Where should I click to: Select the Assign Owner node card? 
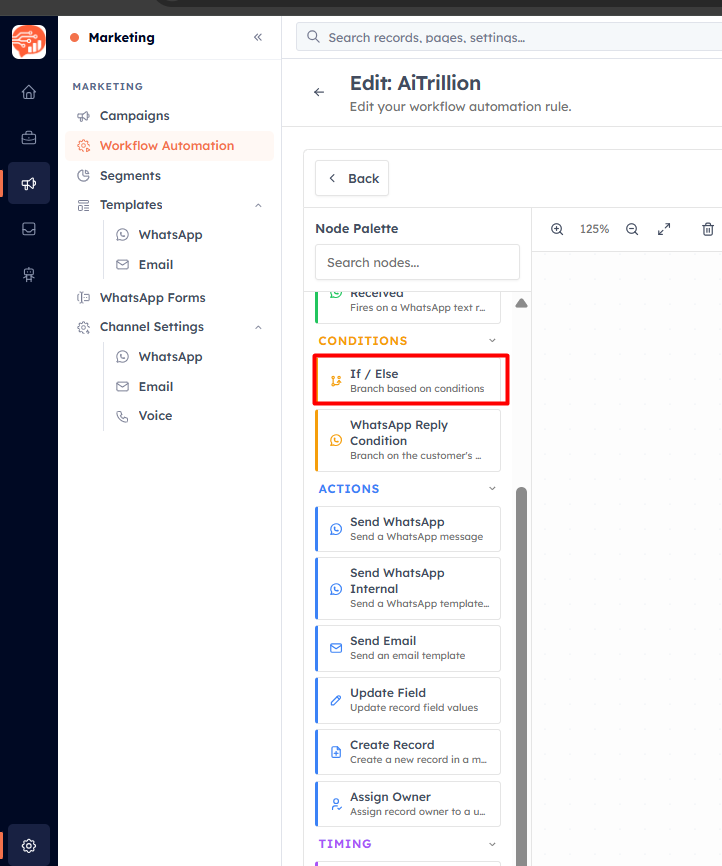click(408, 804)
